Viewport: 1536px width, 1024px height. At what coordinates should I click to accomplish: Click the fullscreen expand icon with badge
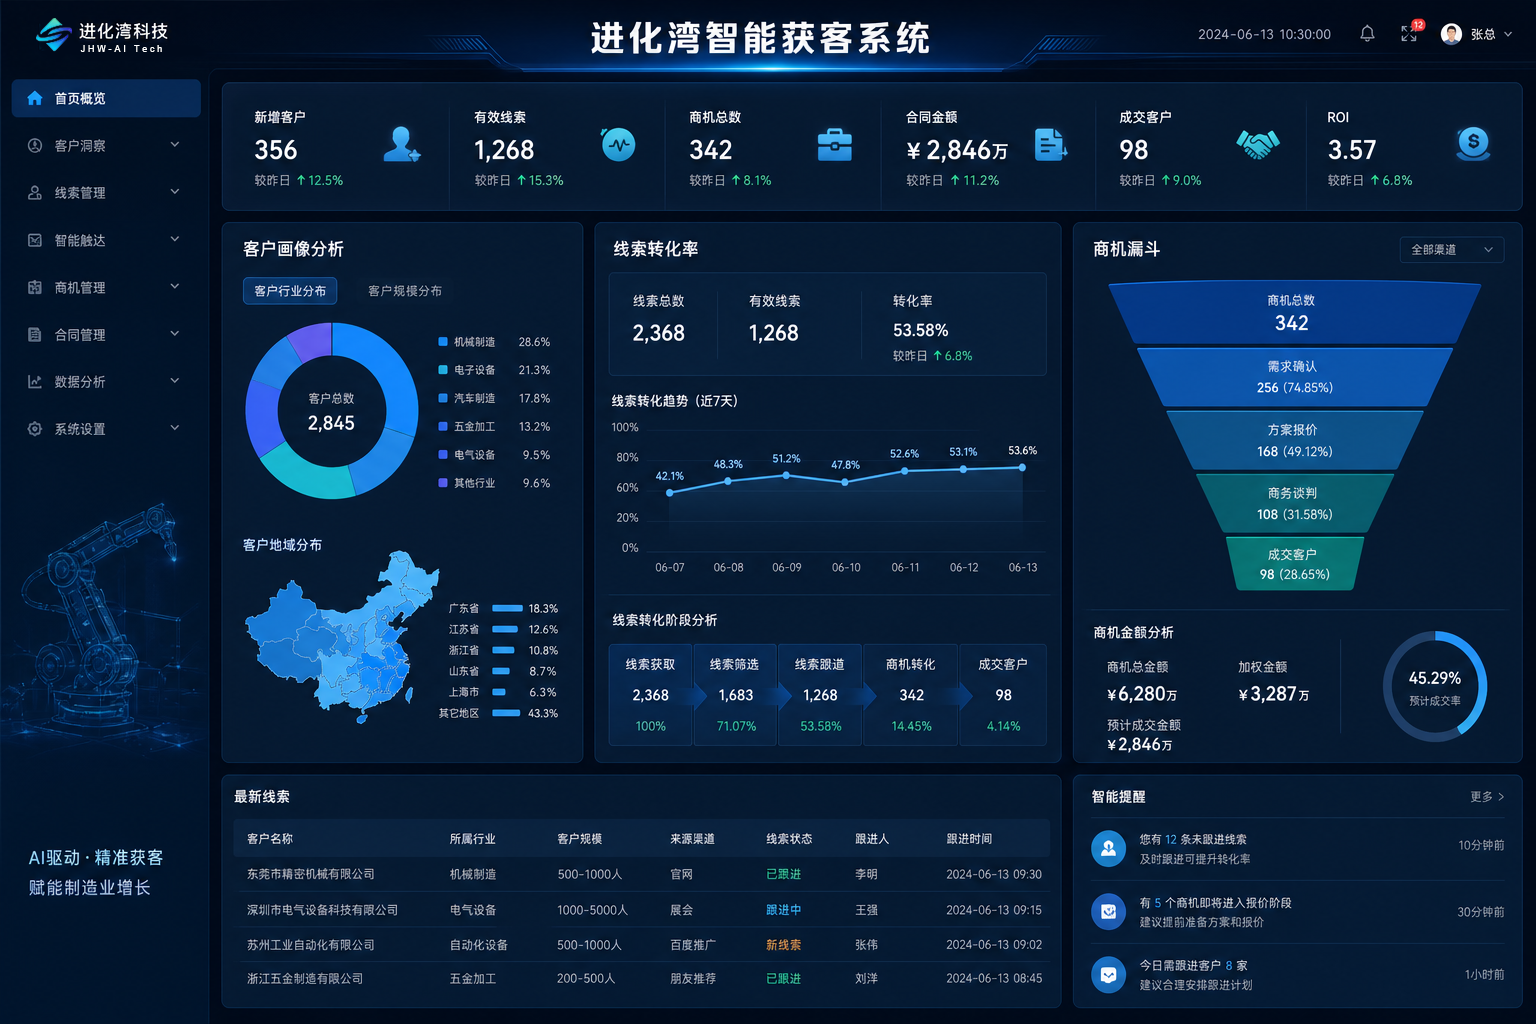[x=1410, y=32]
